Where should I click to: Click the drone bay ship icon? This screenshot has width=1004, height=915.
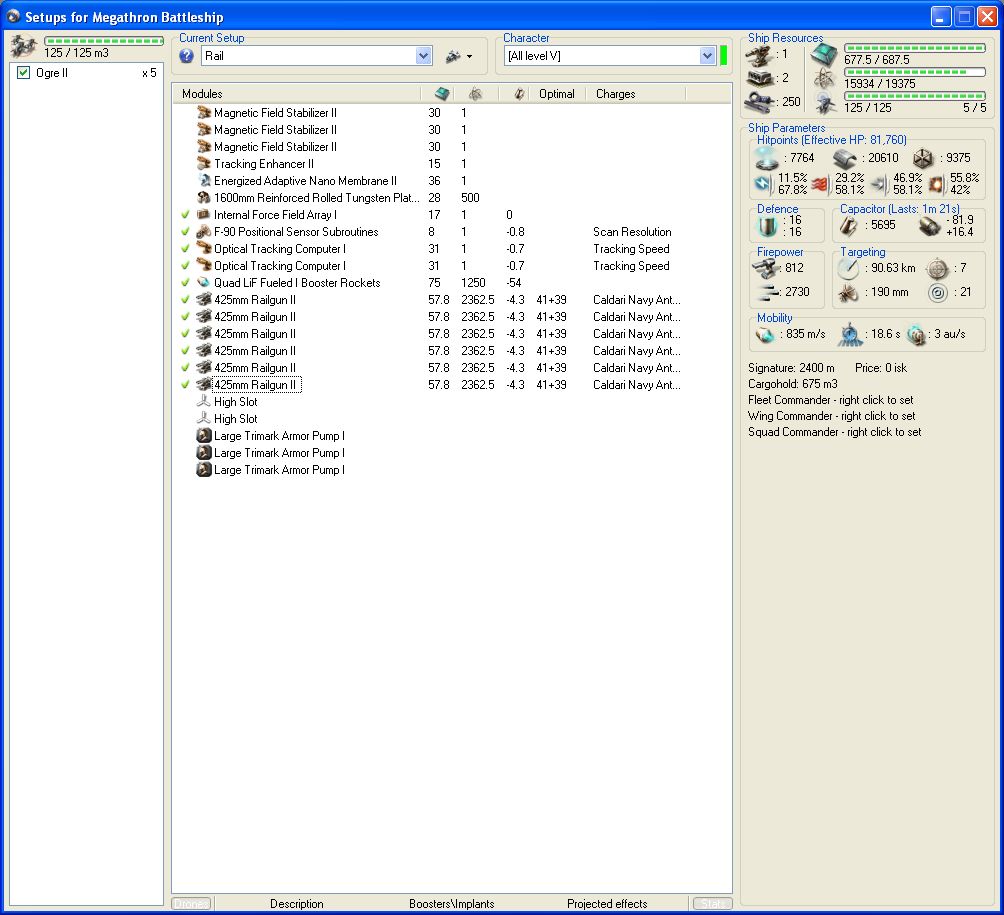pos(24,46)
